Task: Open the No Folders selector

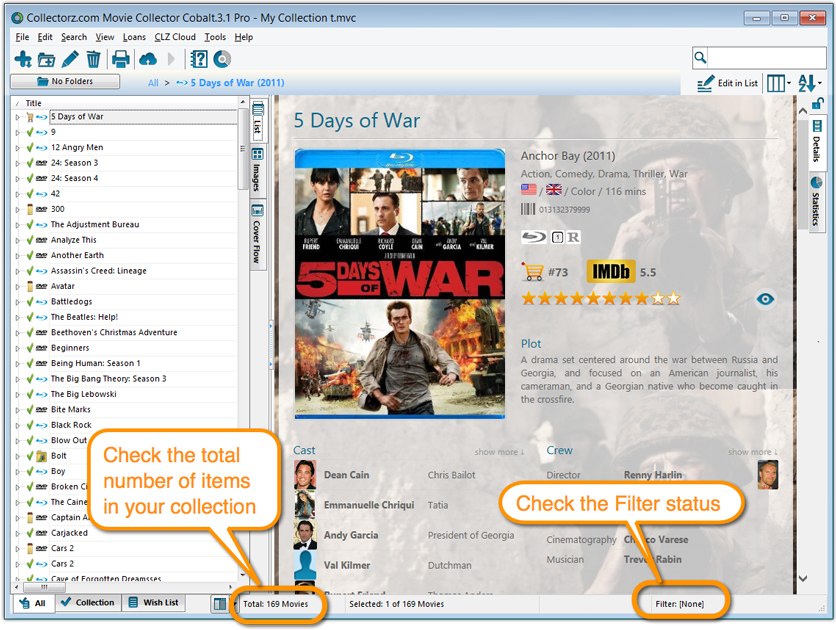Action: [x=65, y=82]
